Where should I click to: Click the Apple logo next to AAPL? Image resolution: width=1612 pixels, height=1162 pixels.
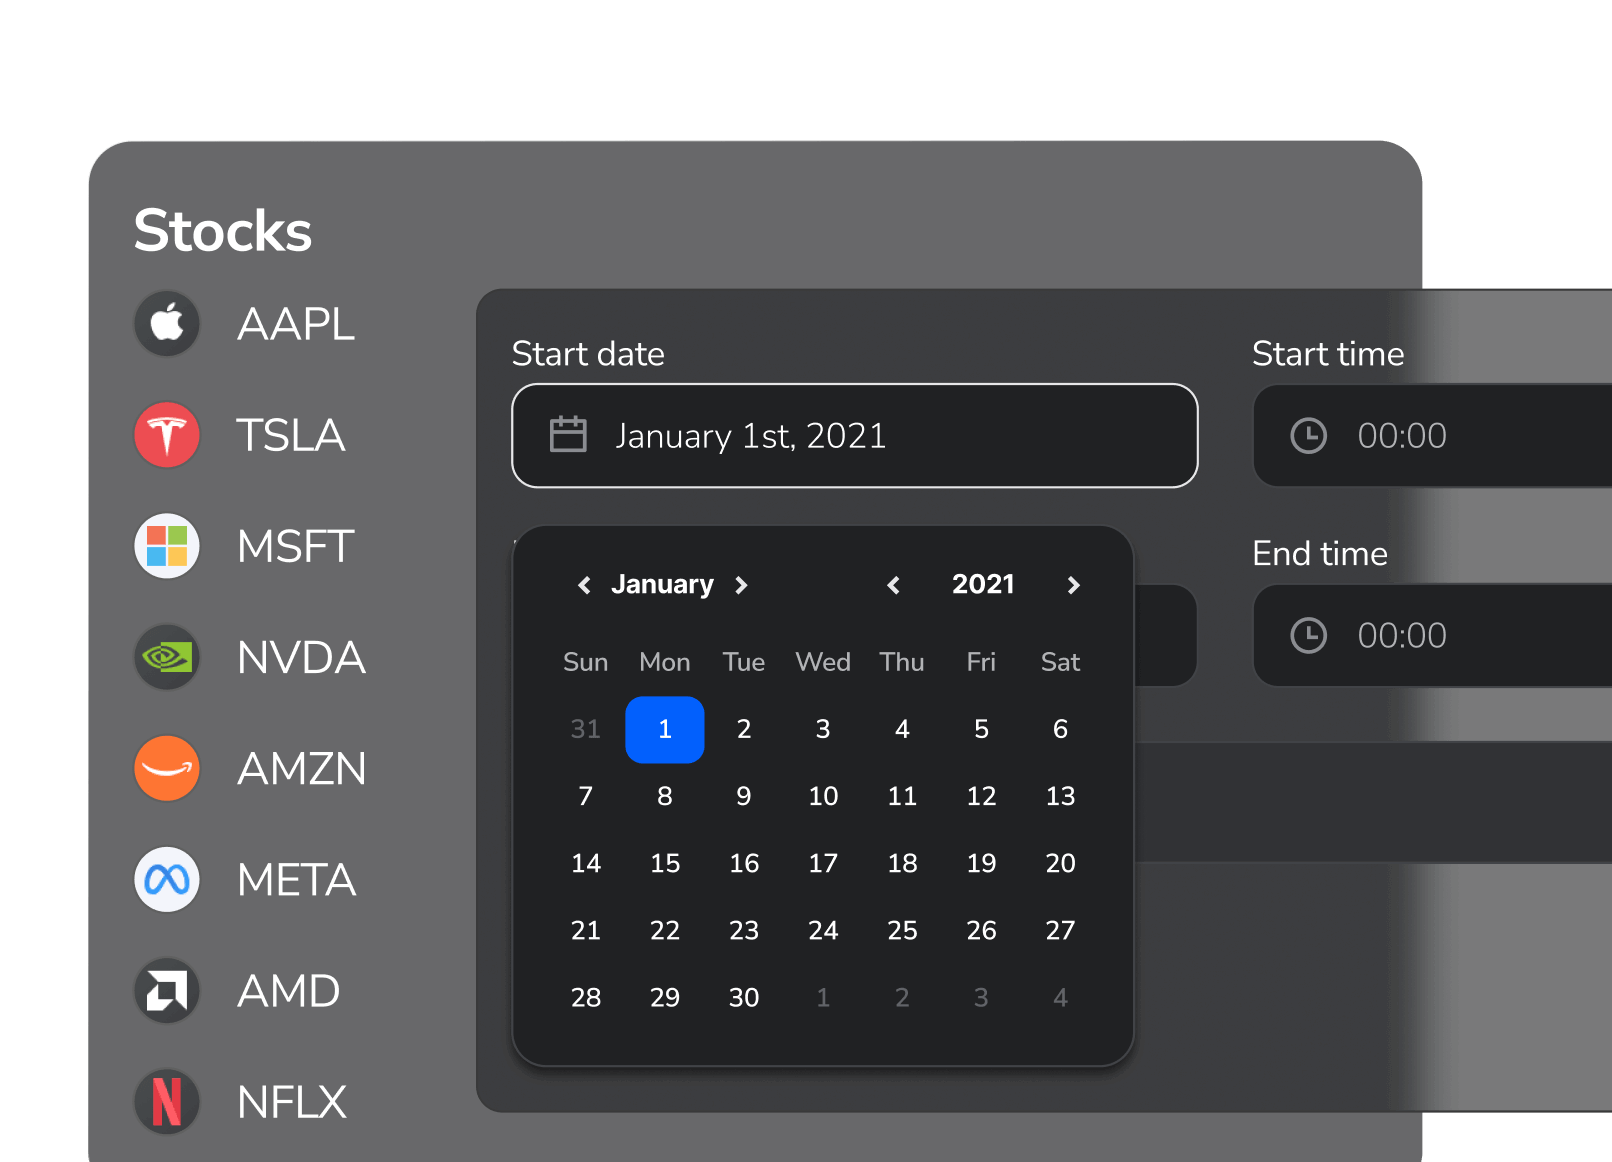coord(167,323)
